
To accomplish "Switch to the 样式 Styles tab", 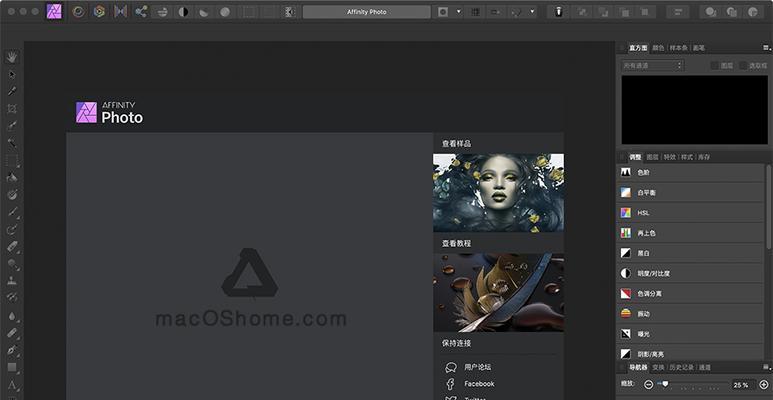I will 687,157.
